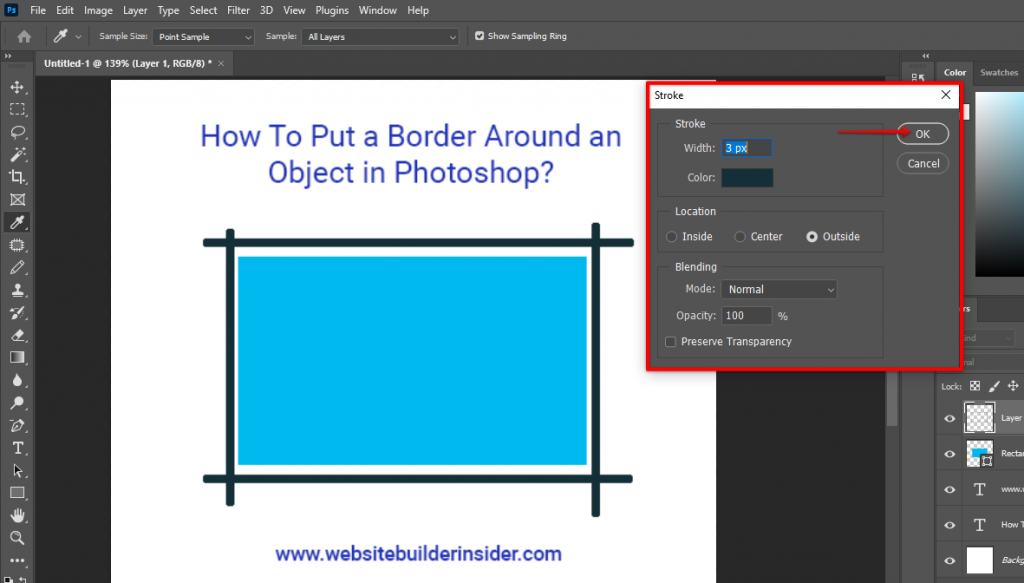Select the Zoom tool

[x=16, y=538]
